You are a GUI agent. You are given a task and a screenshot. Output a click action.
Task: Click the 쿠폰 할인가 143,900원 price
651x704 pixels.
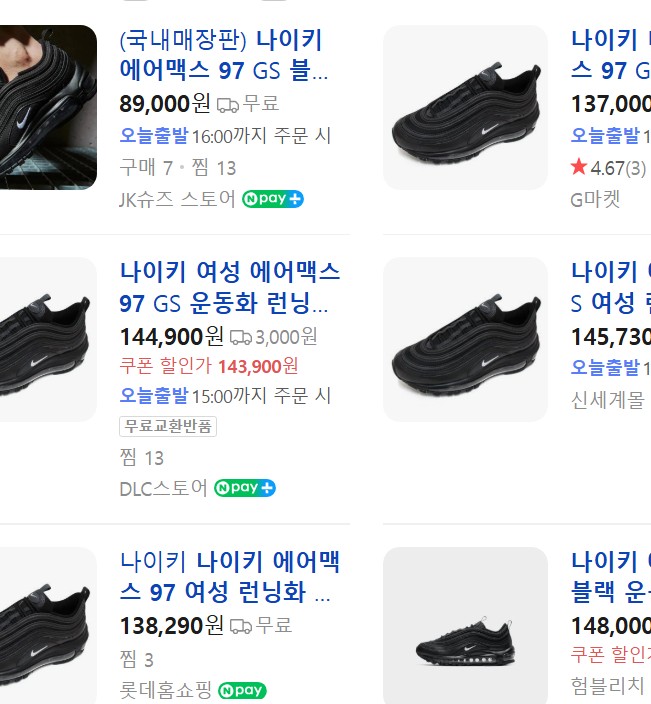tap(208, 366)
